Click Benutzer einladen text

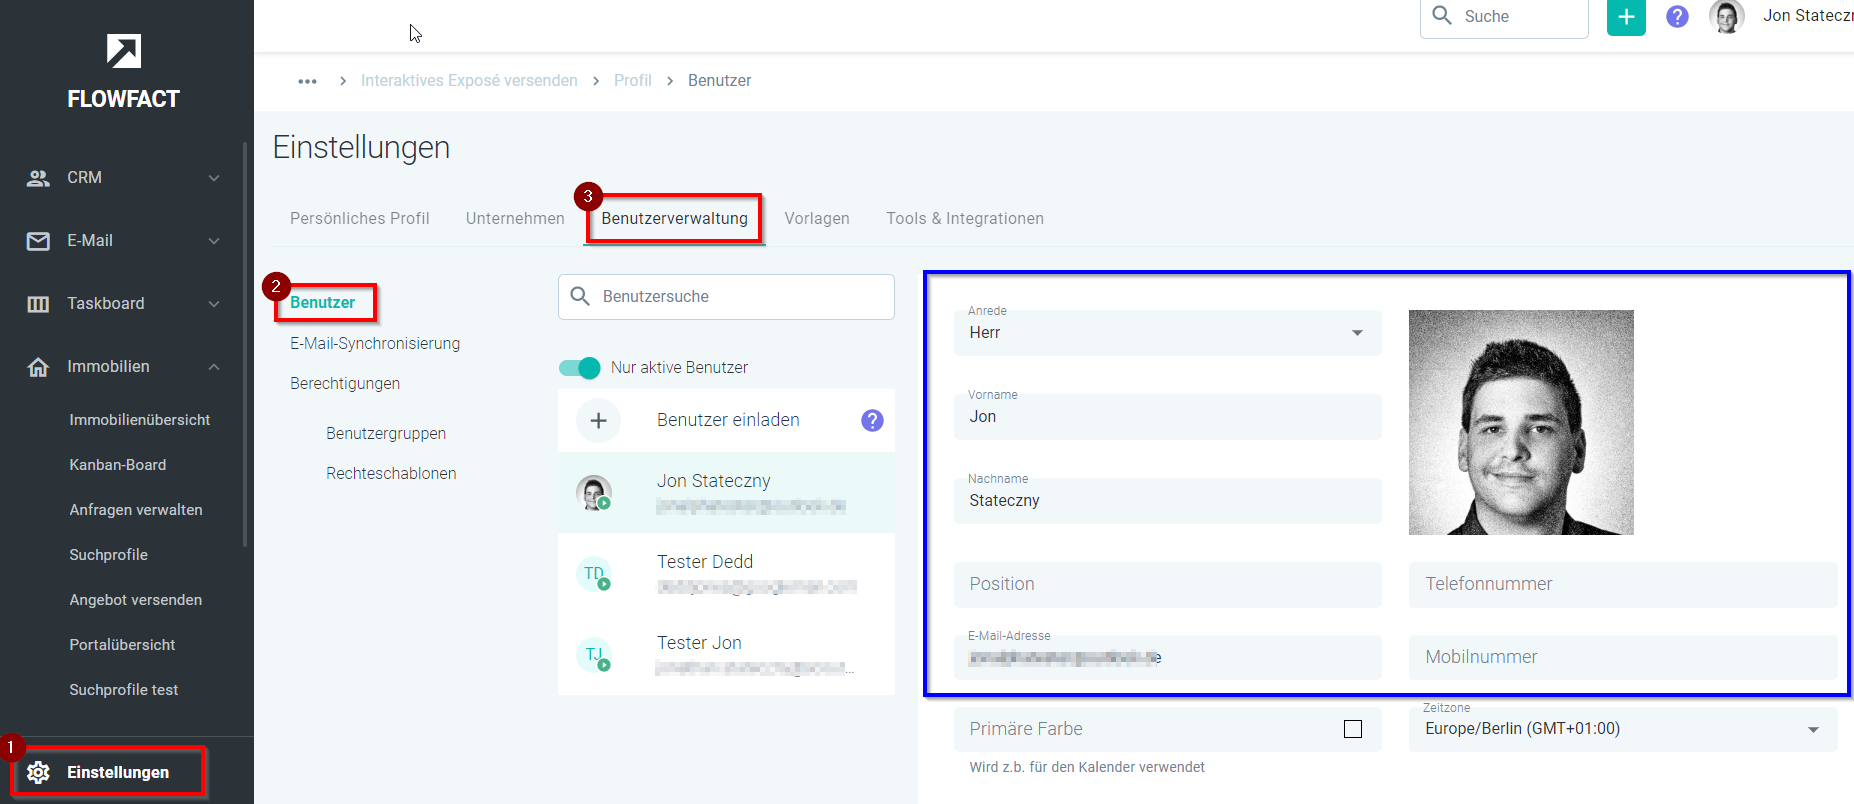(x=728, y=420)
